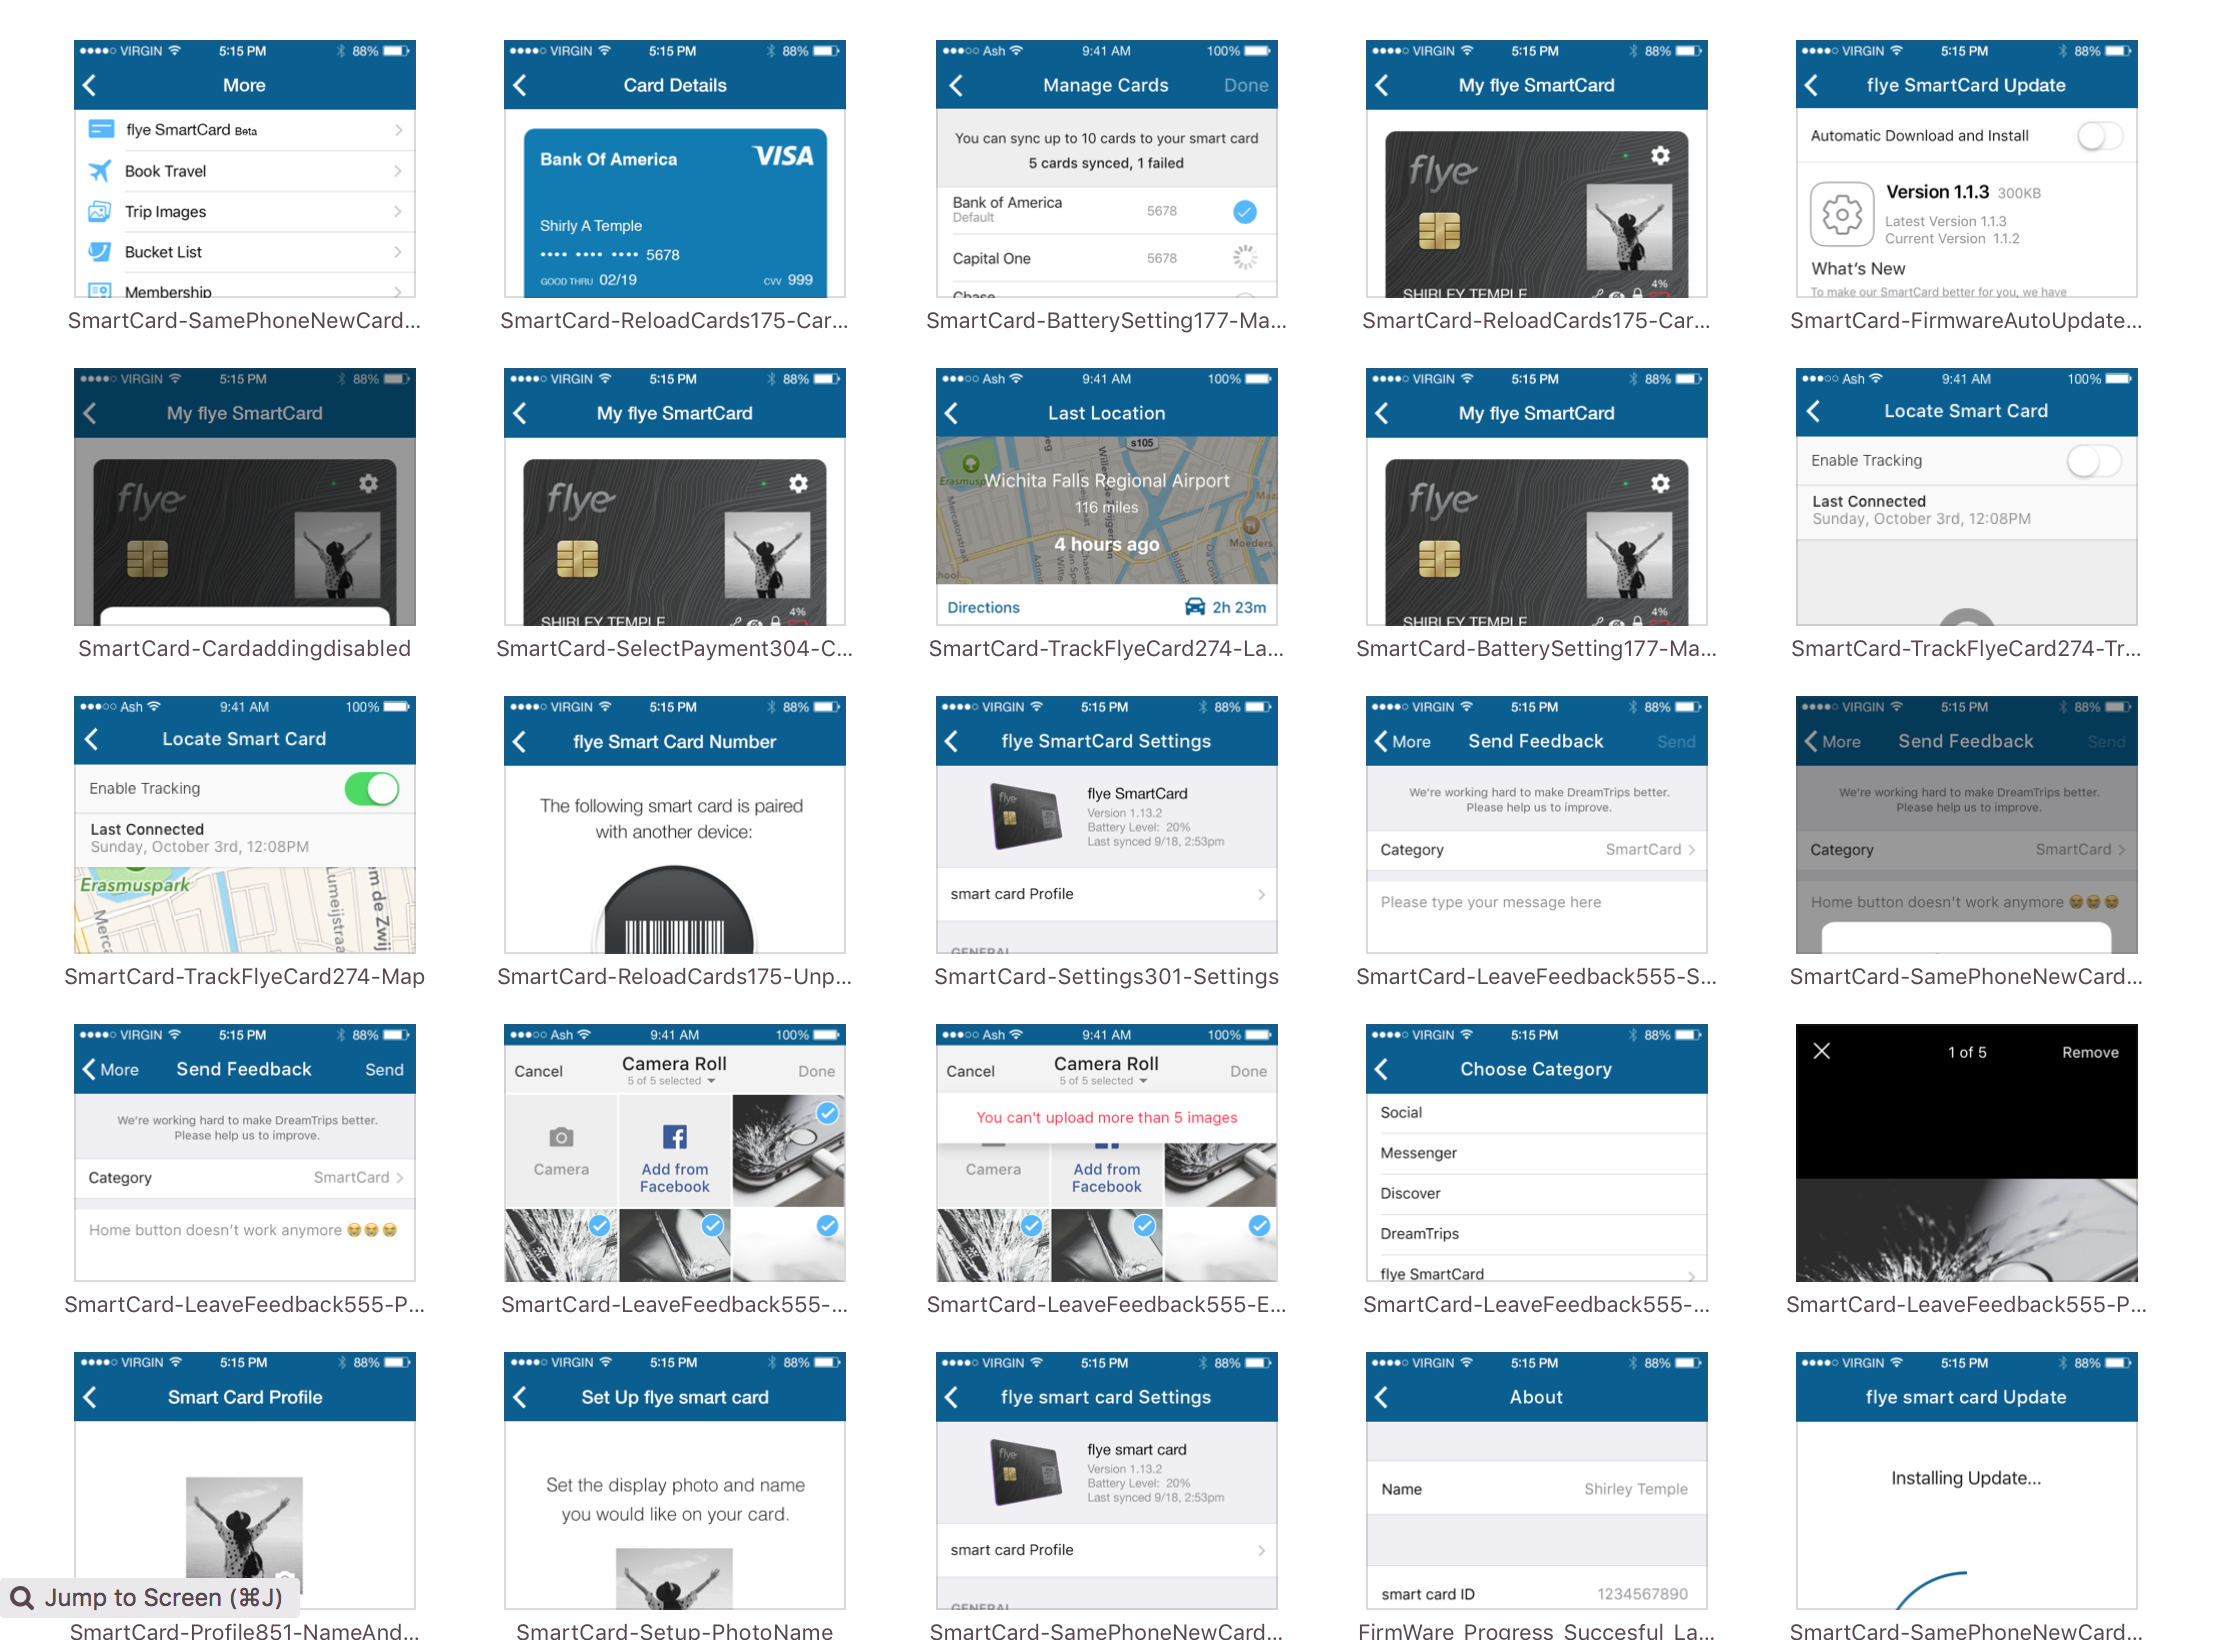Tap back arrow on the About screen
This screenshot has height=1640, width=2224.
point(1382,1397)
